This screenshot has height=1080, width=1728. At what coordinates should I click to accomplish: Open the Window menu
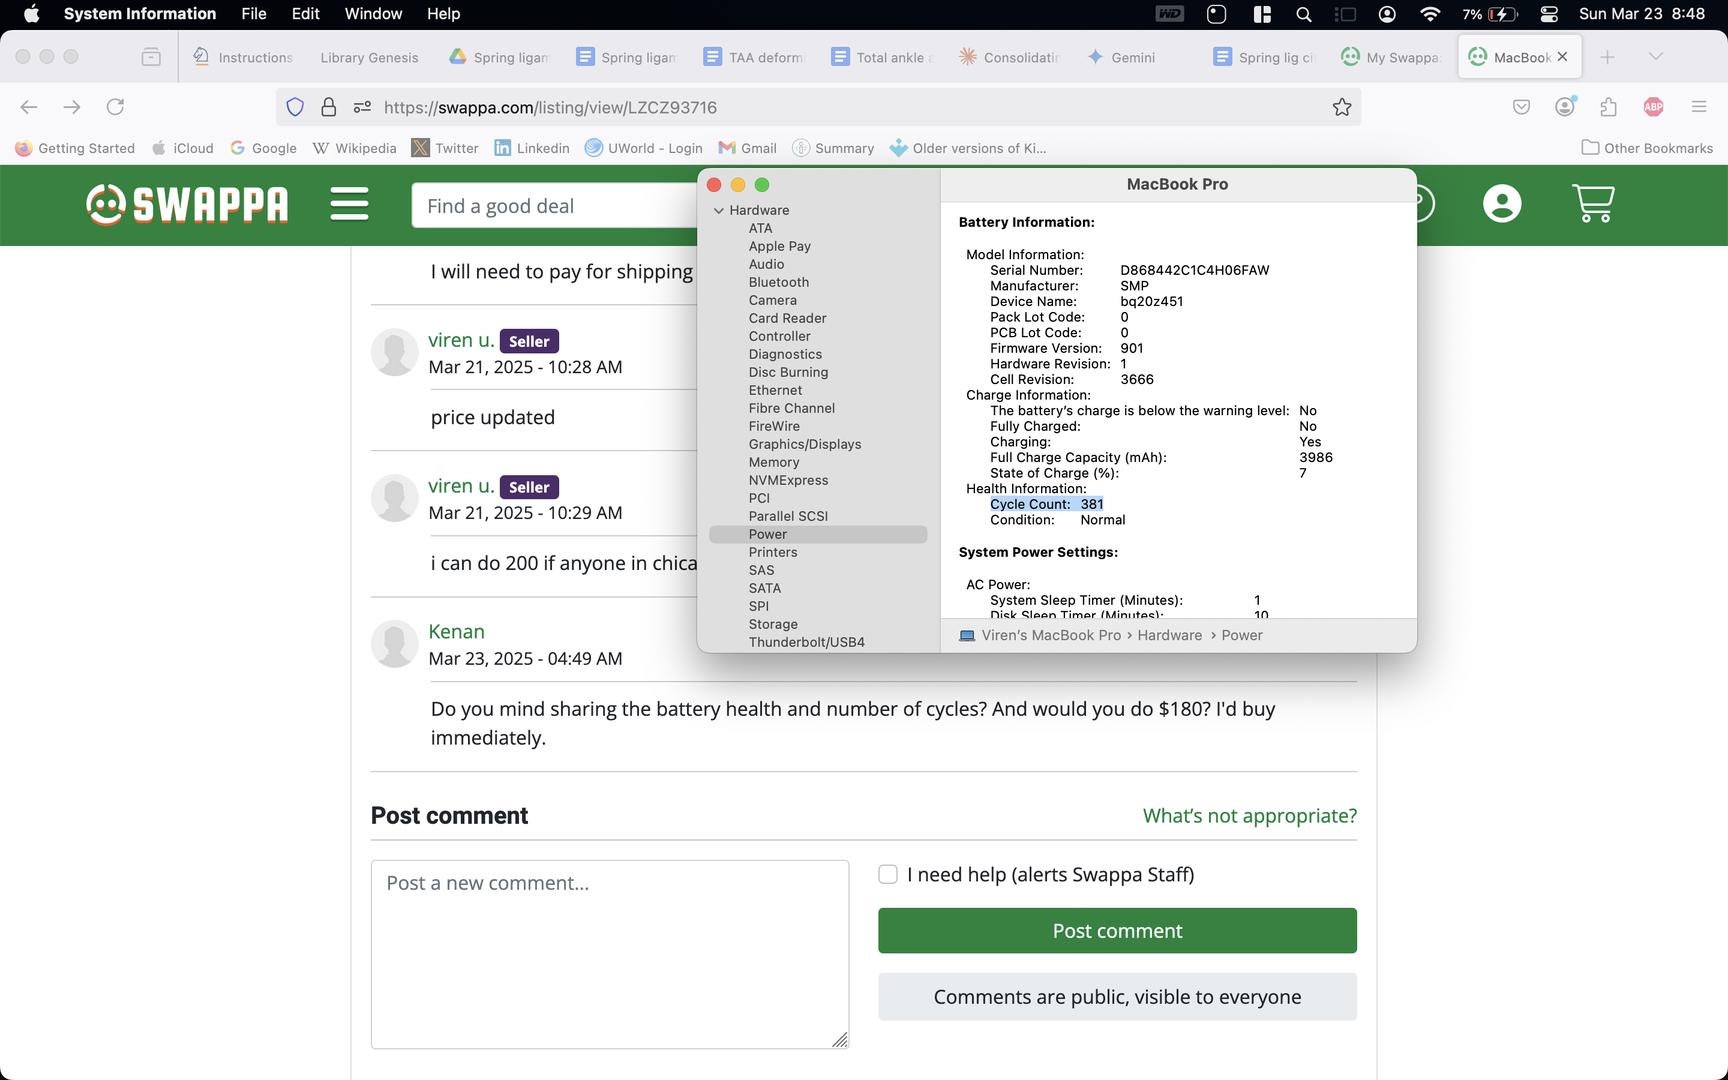point(373,14)
